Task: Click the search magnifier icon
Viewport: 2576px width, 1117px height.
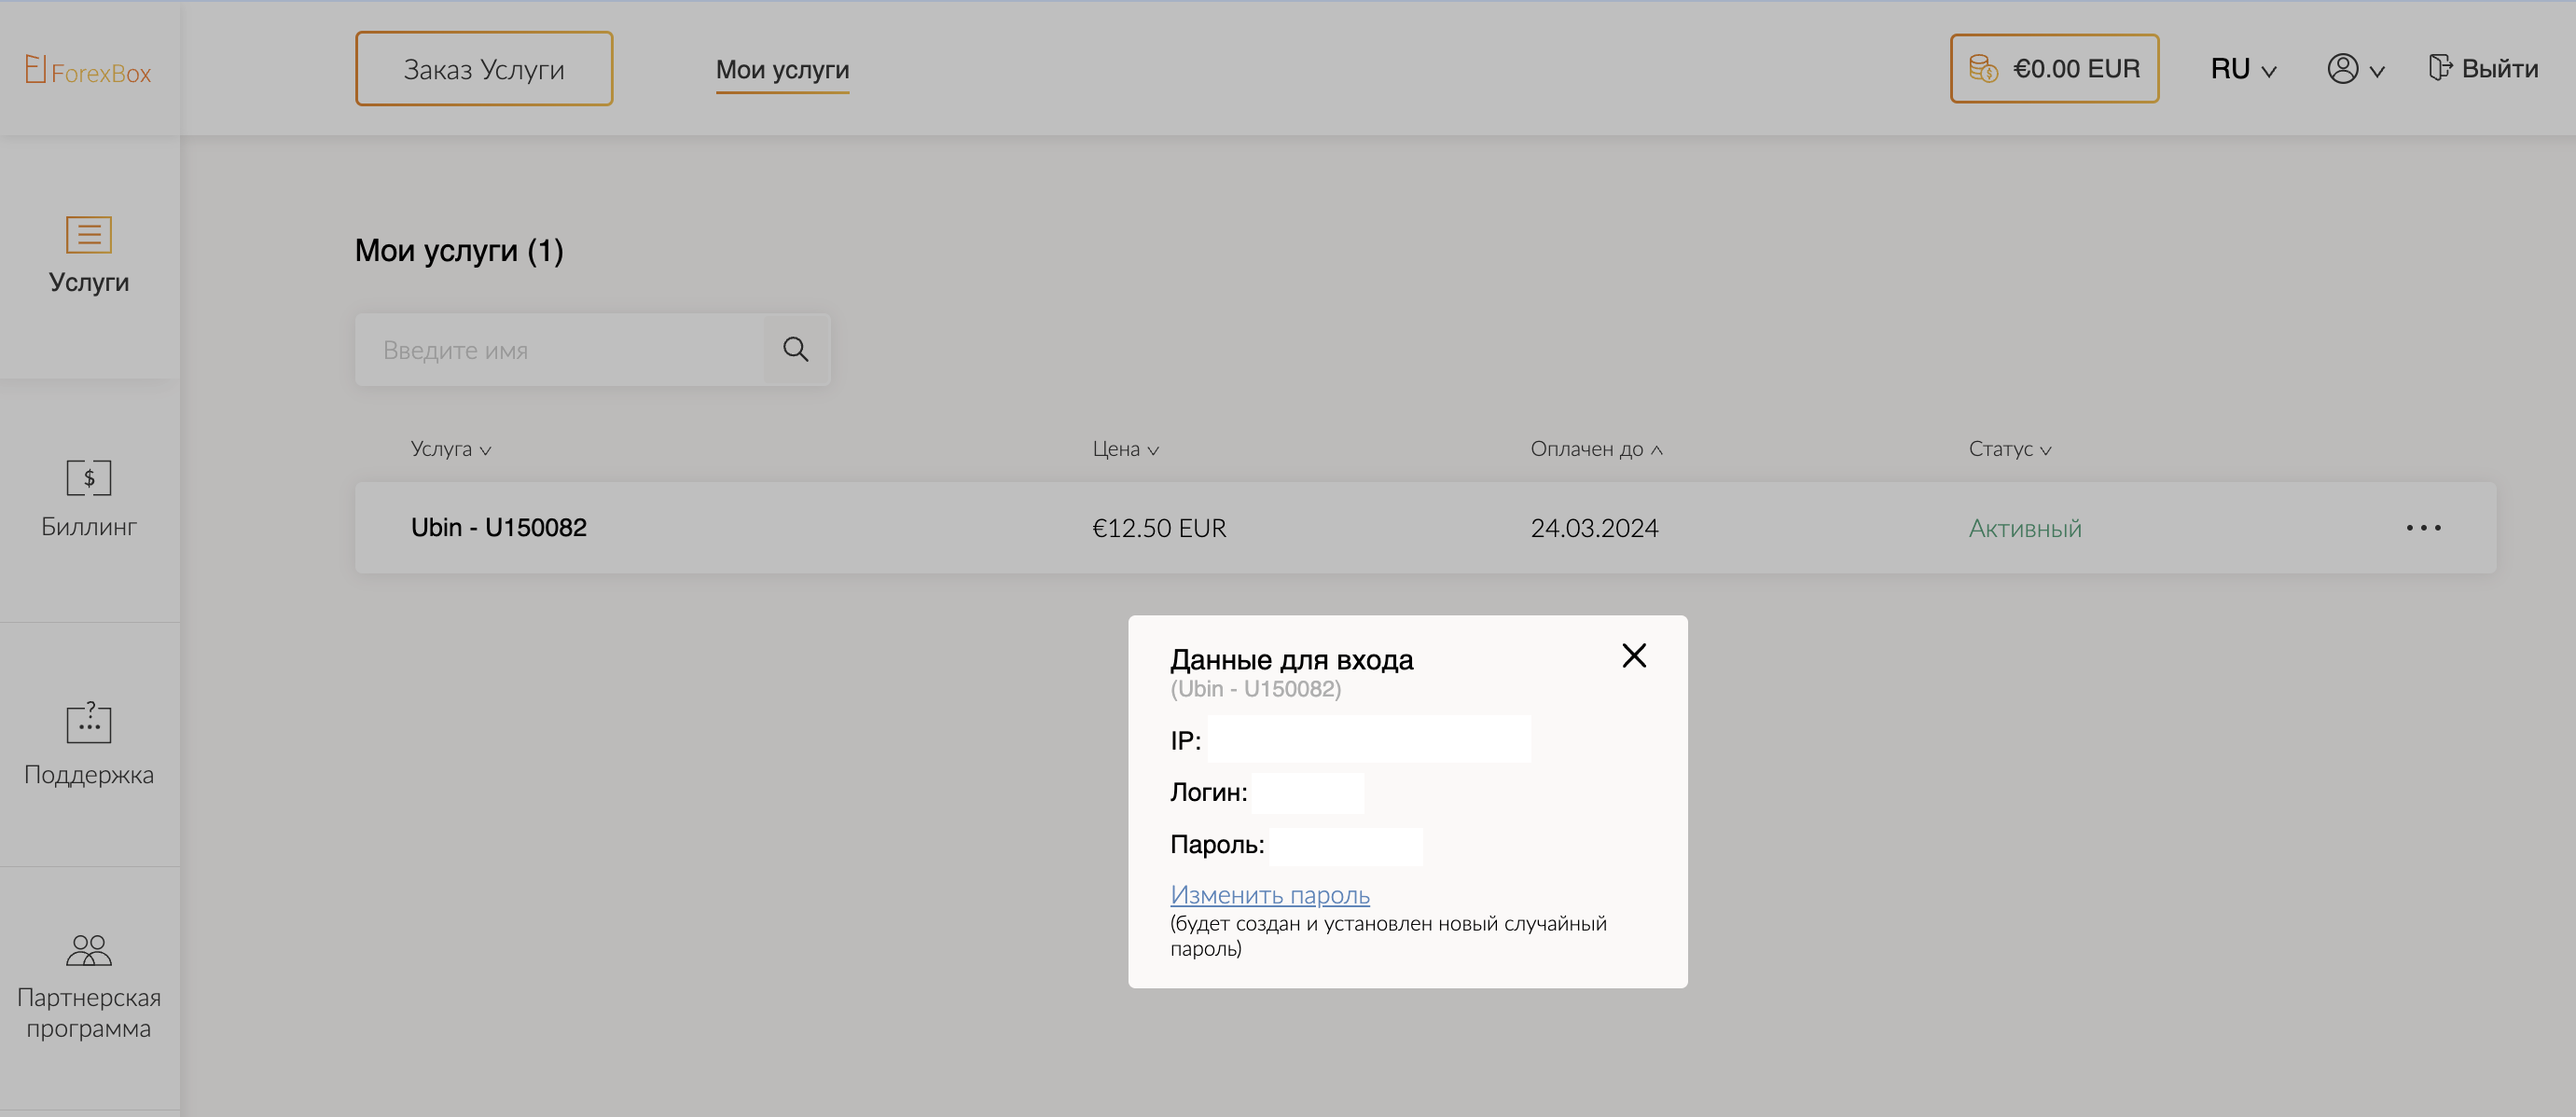Action: tap(795, 350)
